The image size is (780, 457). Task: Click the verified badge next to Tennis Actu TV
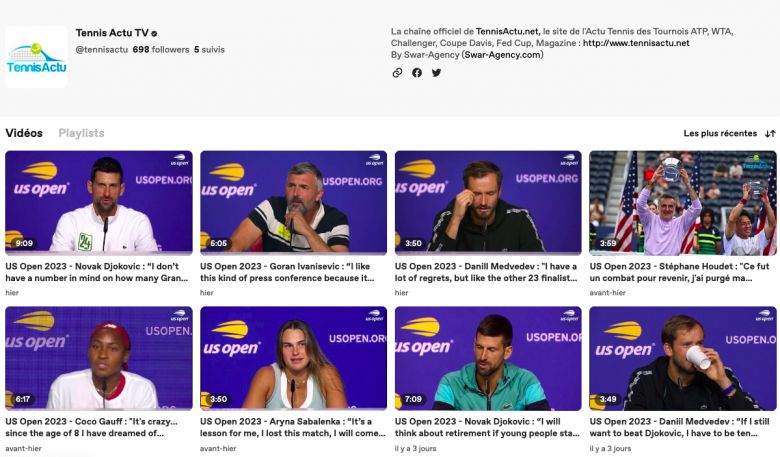point(154,33)
